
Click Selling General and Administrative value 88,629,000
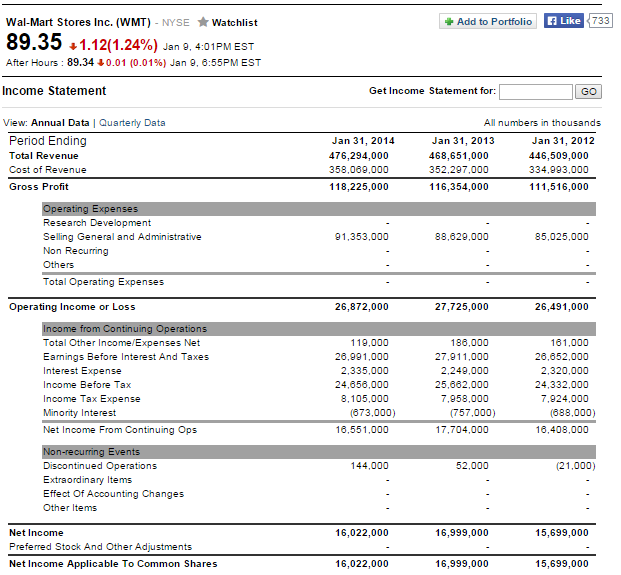(x=461, y=237)
